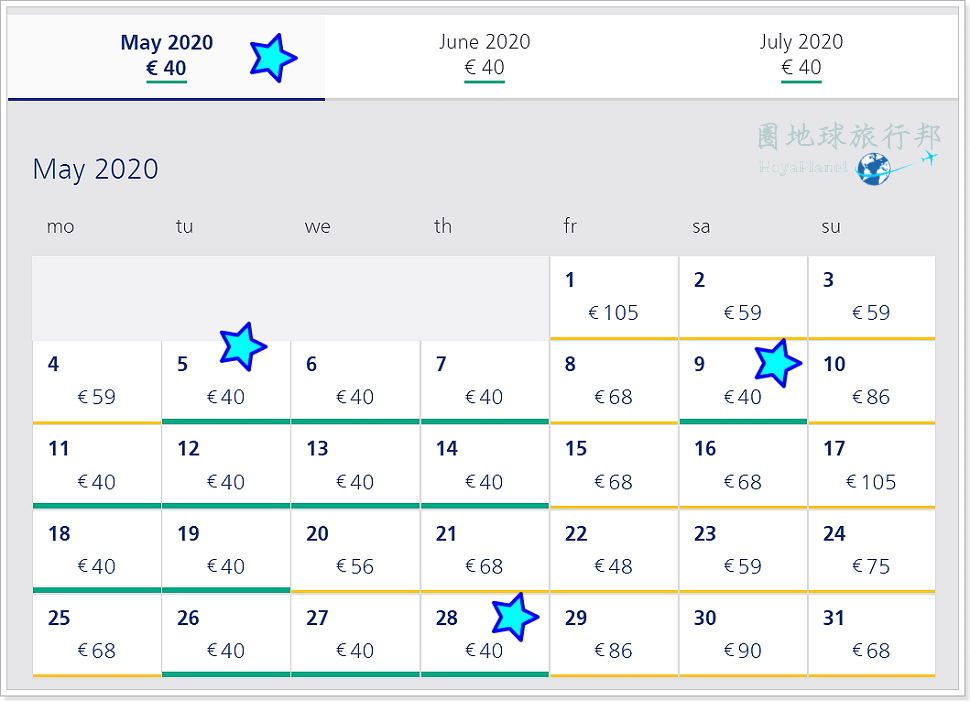This screenshot has width=970, height=701.
Task: Switch to the June 2020 tab
Action: (485, 55)
